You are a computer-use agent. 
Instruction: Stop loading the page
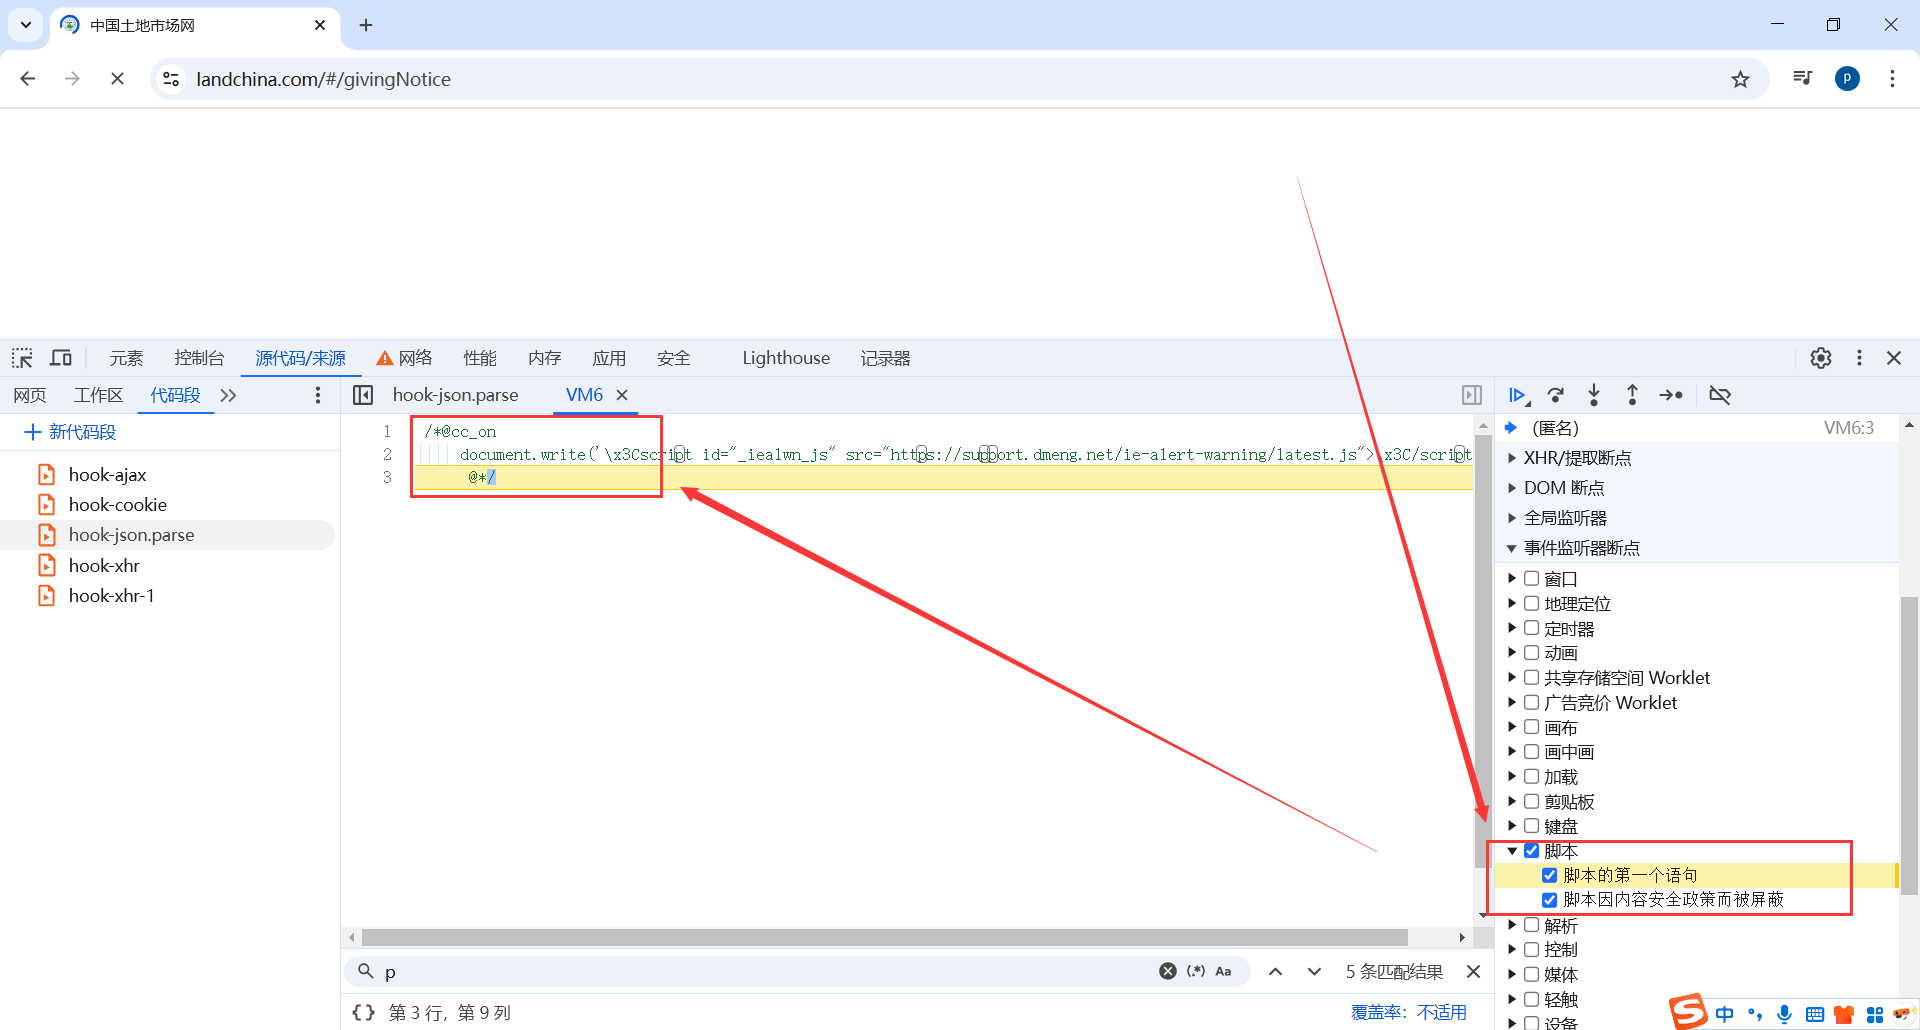(x=117, y=79)
